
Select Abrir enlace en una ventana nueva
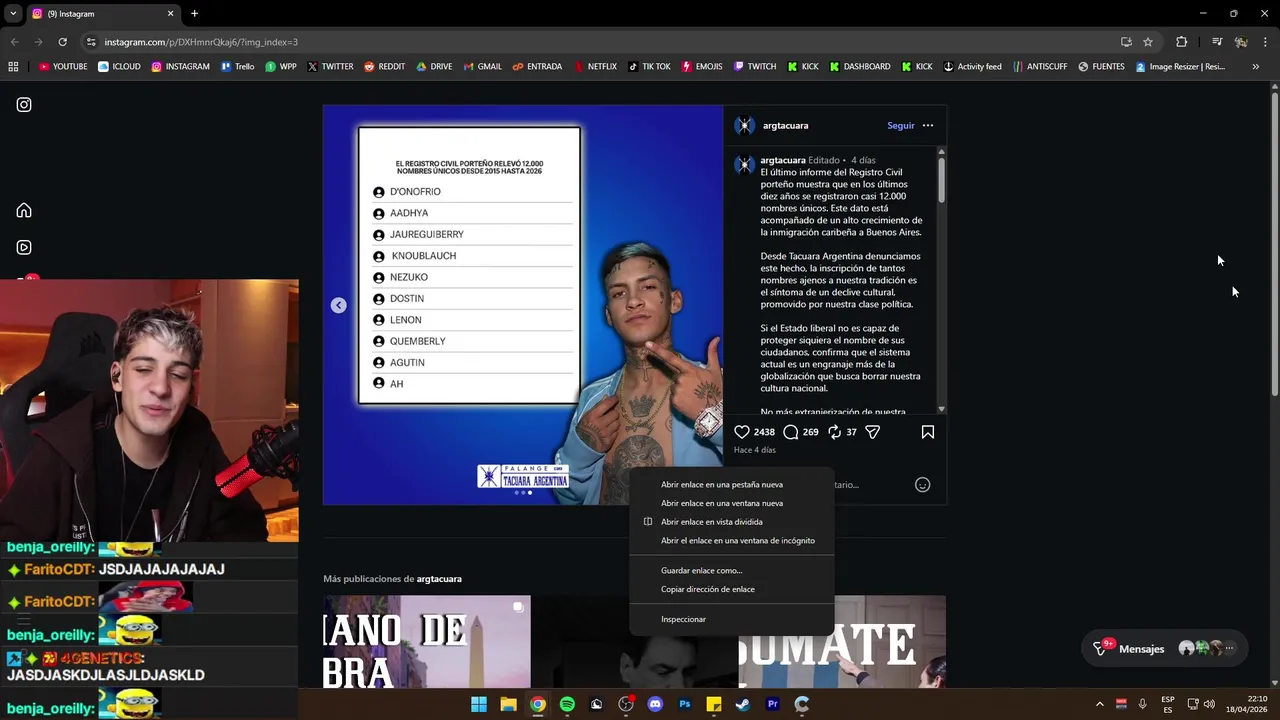tap(731, 504)
